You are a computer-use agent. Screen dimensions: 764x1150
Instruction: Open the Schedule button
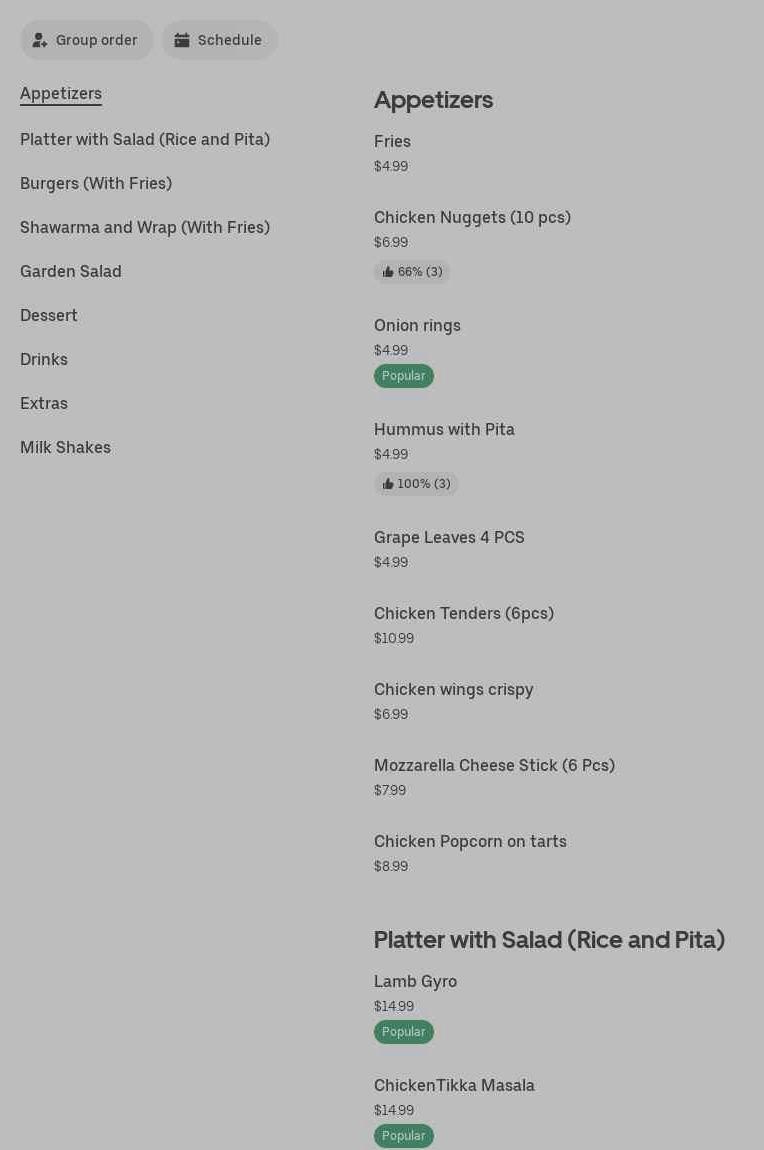pos(220,40)
